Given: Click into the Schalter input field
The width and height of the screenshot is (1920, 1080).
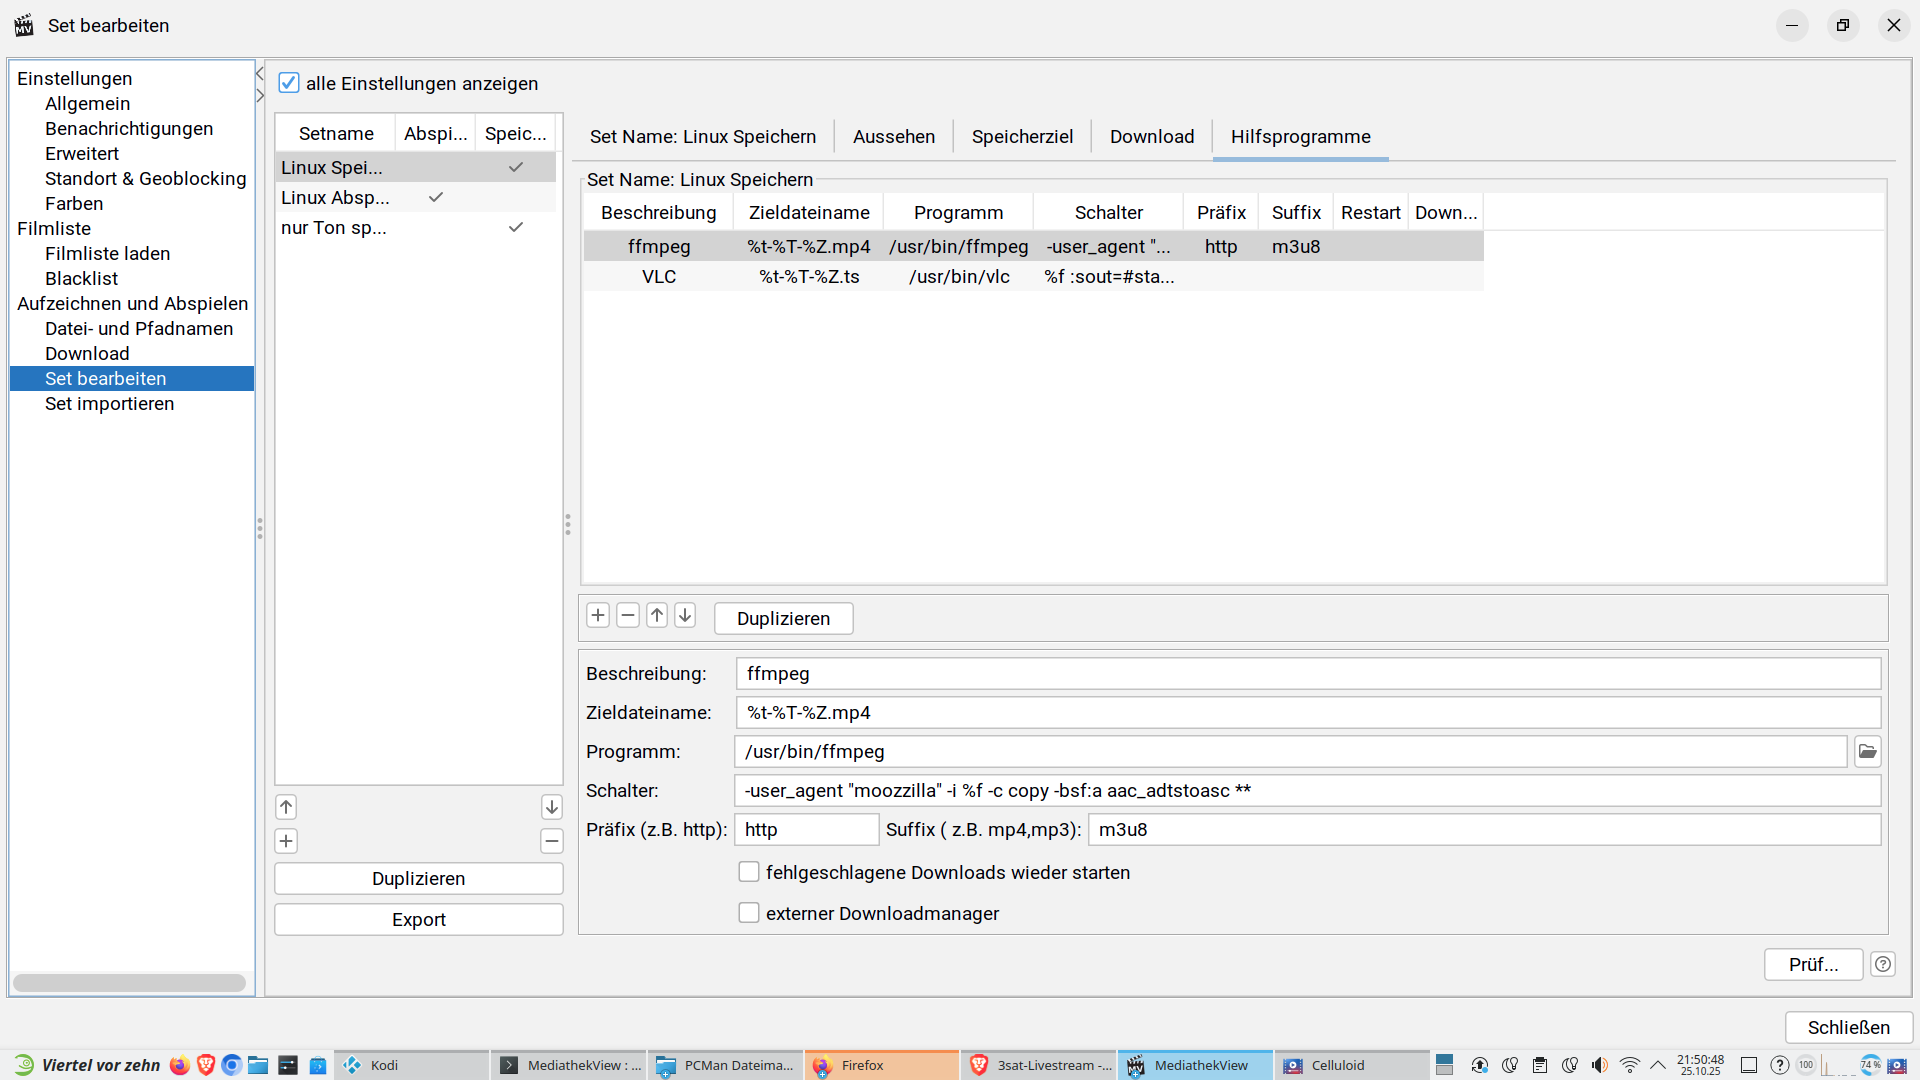Looking at the screenshot, I should [x=1306, y=791].
